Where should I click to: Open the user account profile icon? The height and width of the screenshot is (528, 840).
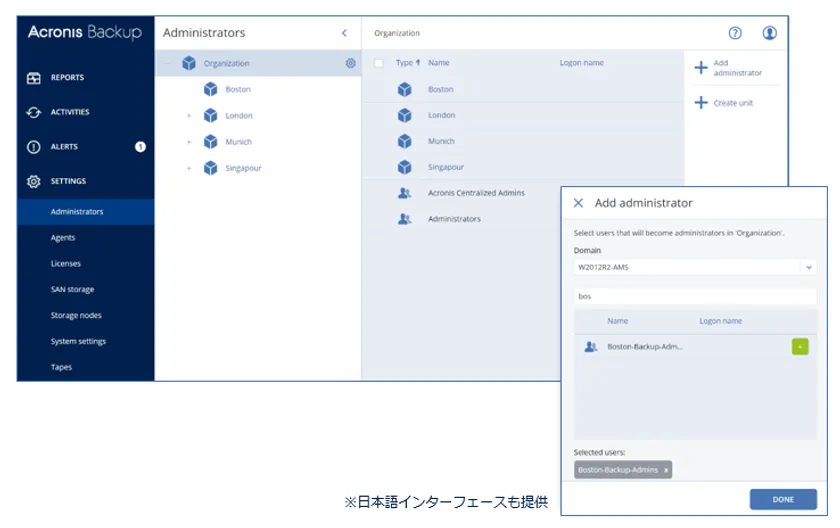[769, 33]
